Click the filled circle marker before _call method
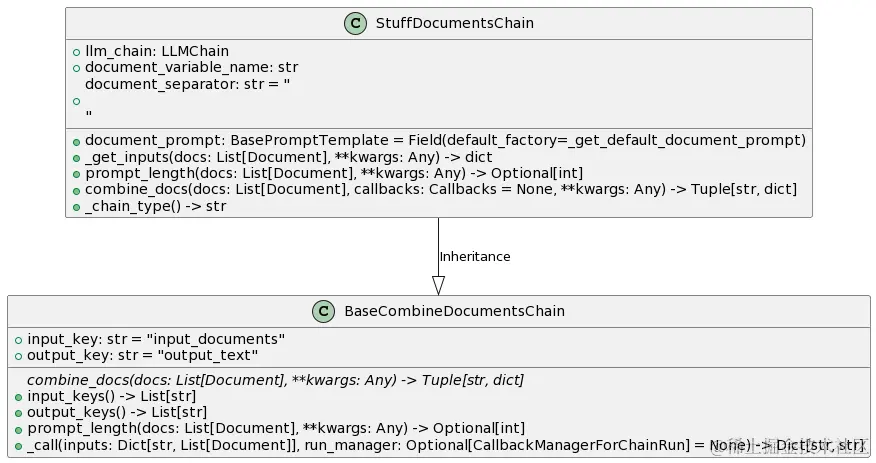Image resolution: width=876 pixels, height=463 pixels. (18, 445)
